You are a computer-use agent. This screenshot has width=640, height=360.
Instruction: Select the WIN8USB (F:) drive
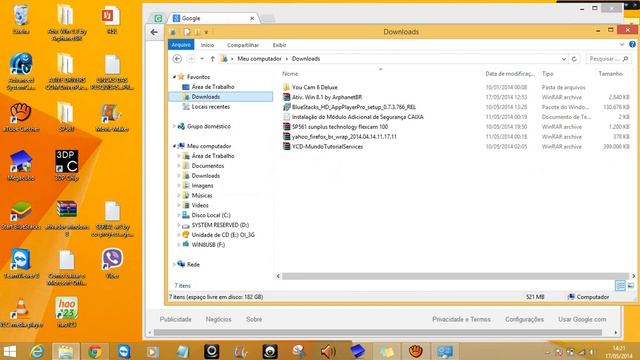(x=204, y=245)
